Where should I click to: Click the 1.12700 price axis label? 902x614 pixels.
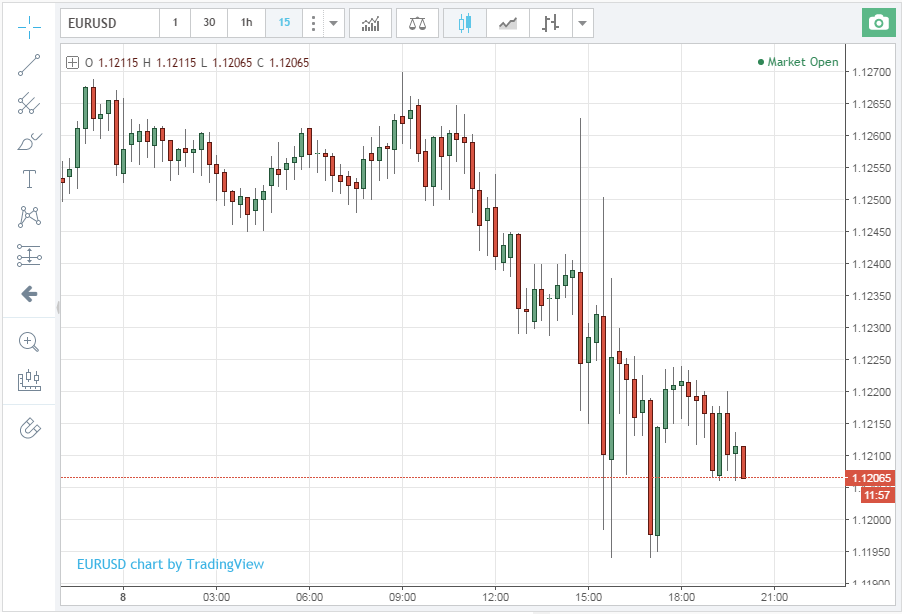point(872,72)
